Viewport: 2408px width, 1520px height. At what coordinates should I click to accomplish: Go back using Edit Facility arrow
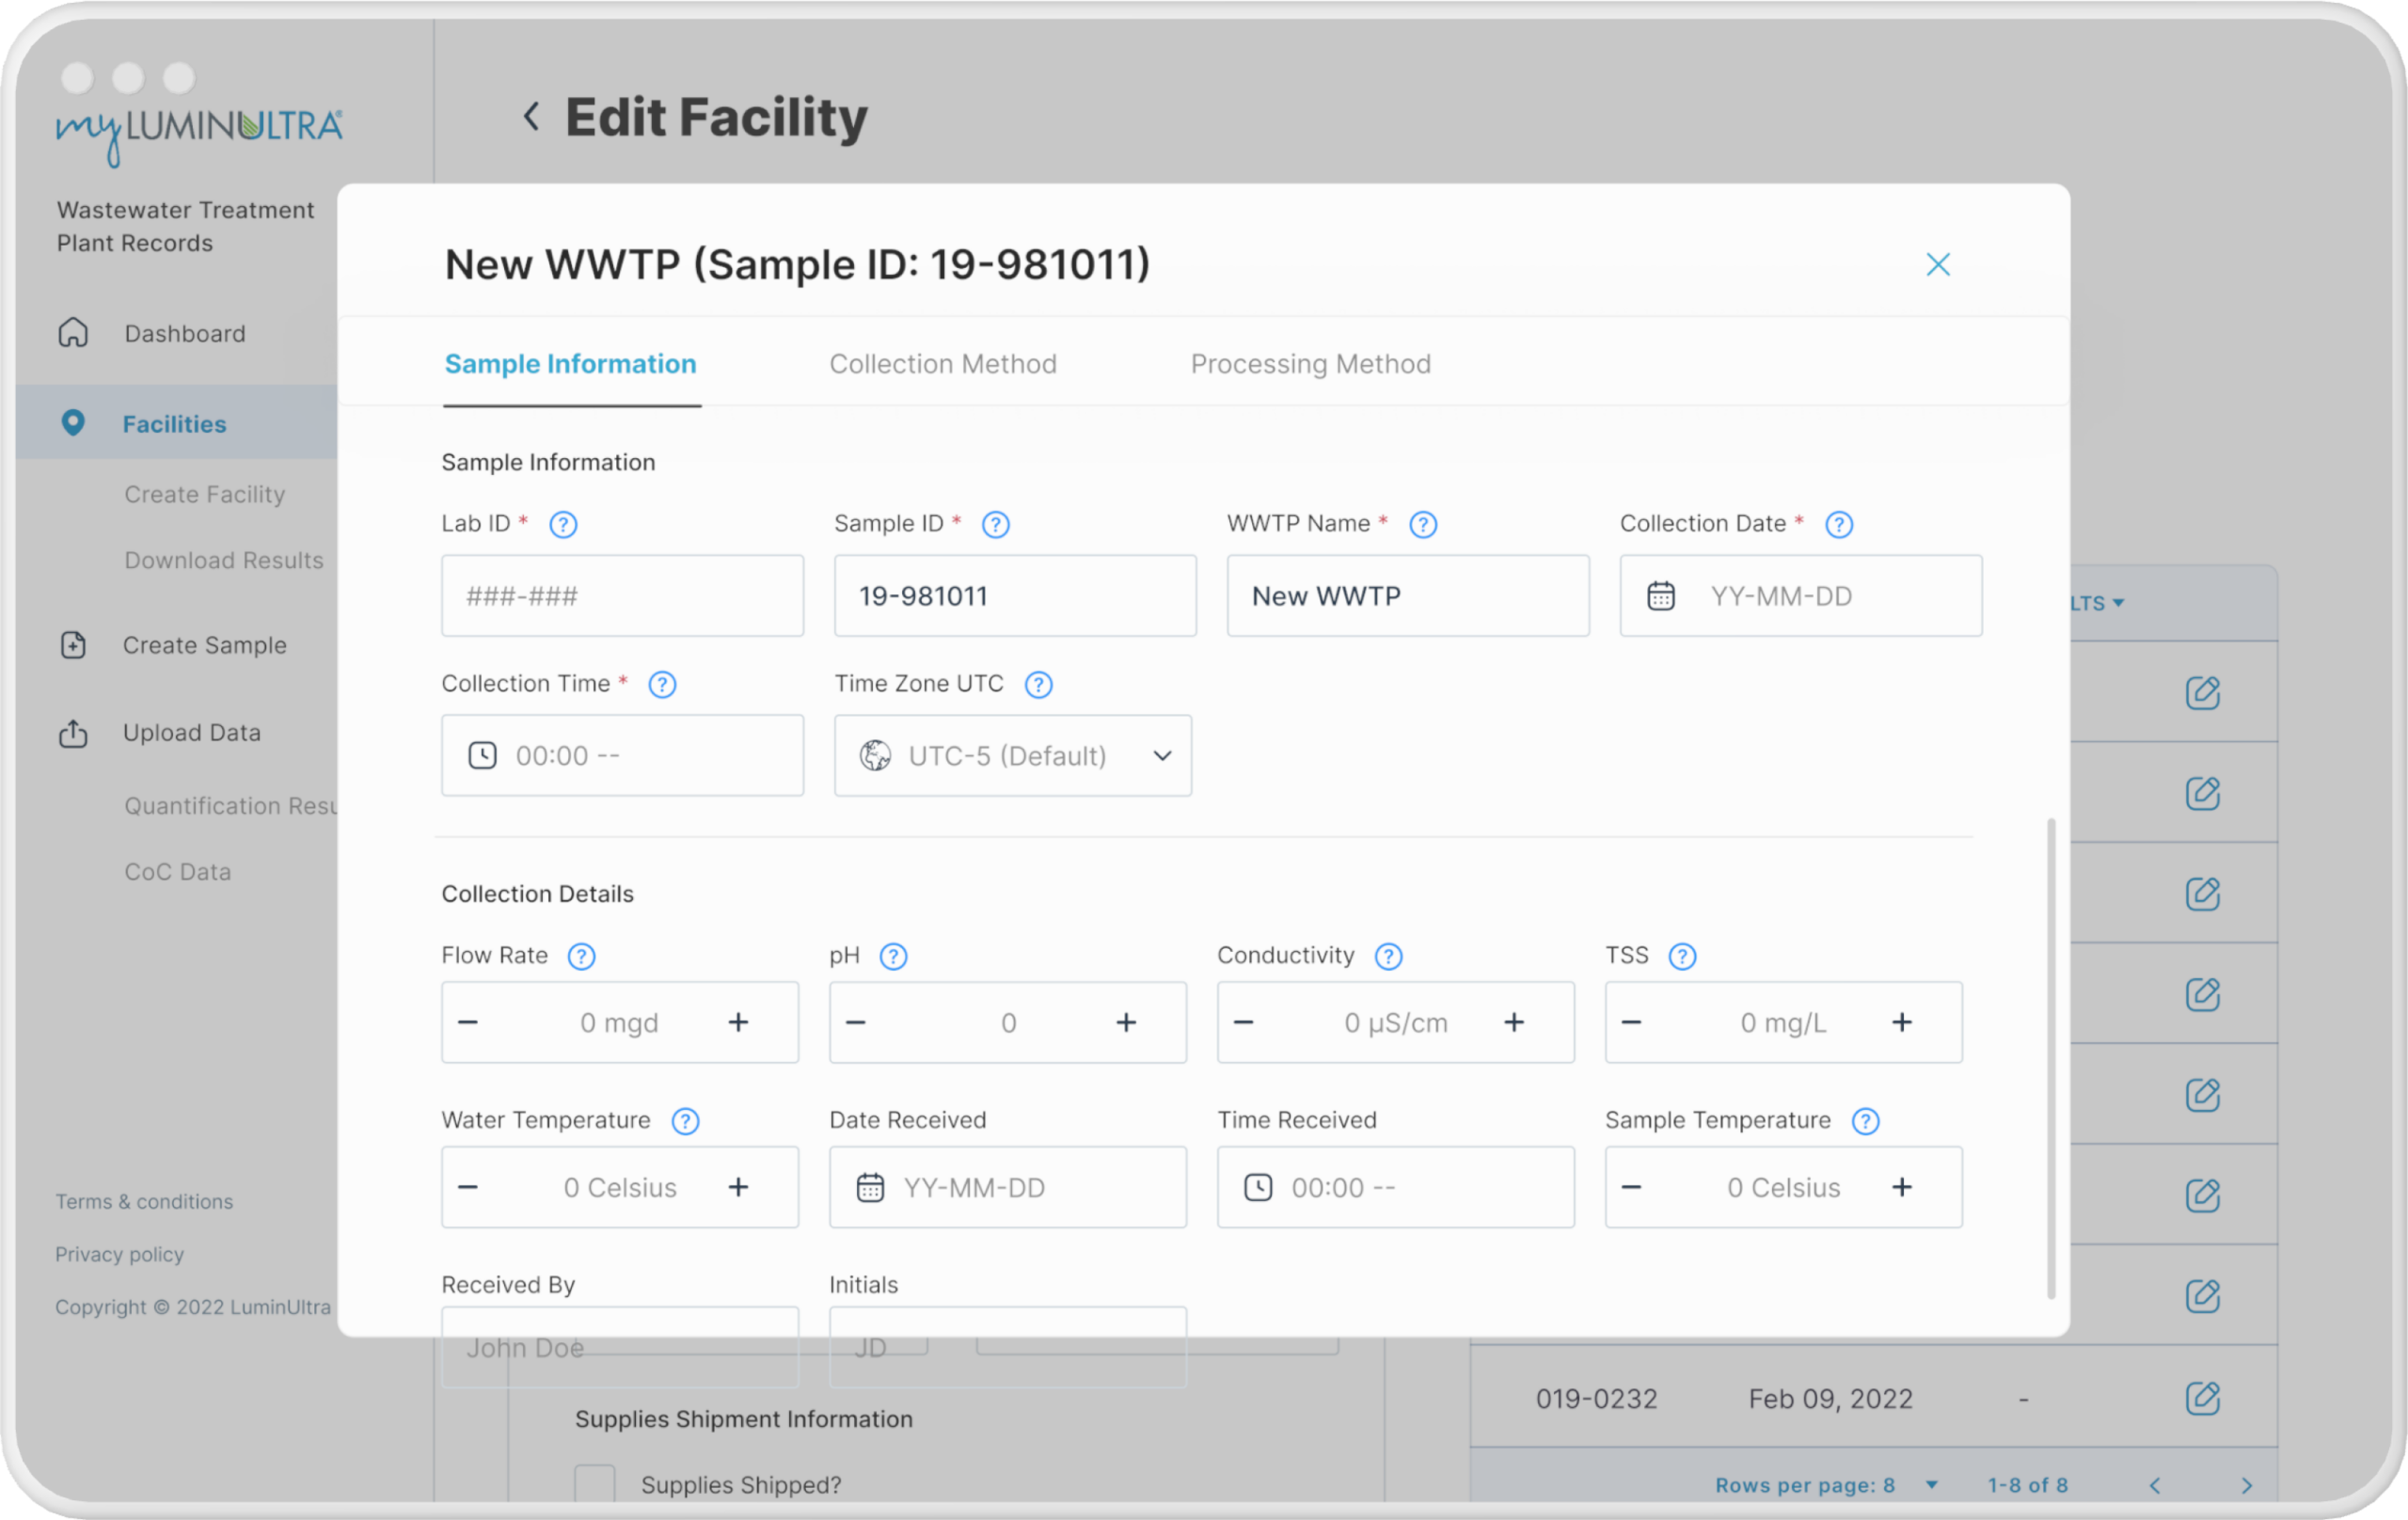[532, 117]
